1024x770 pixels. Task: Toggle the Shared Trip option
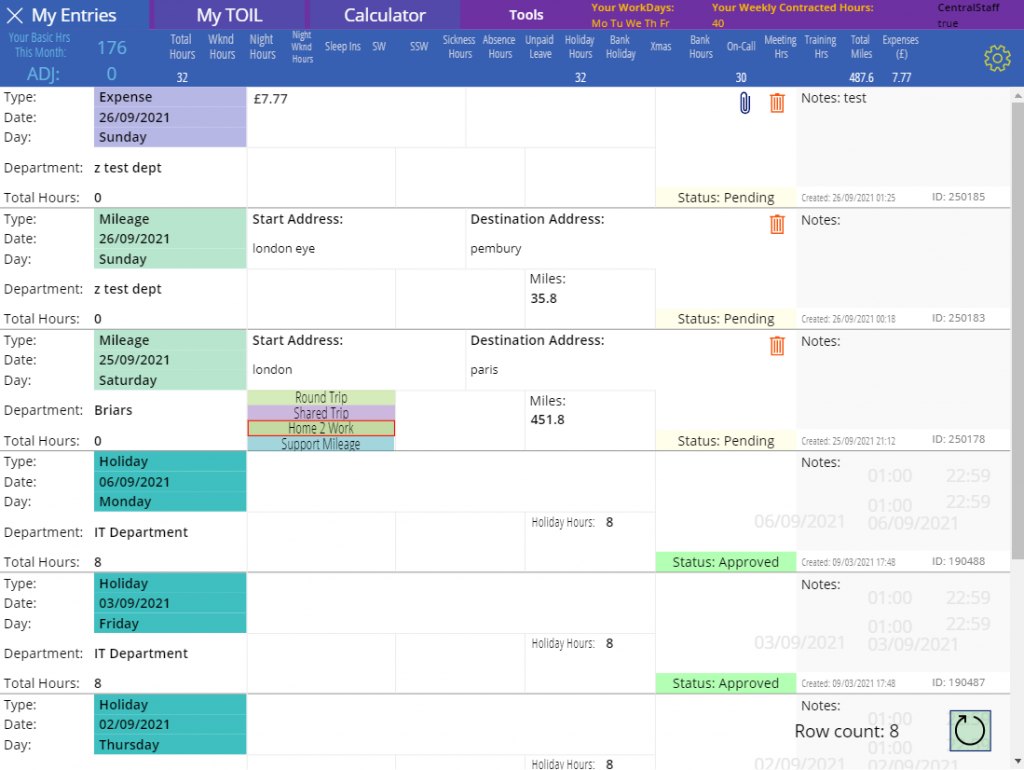pyautogui.click(x=321, y=413)
